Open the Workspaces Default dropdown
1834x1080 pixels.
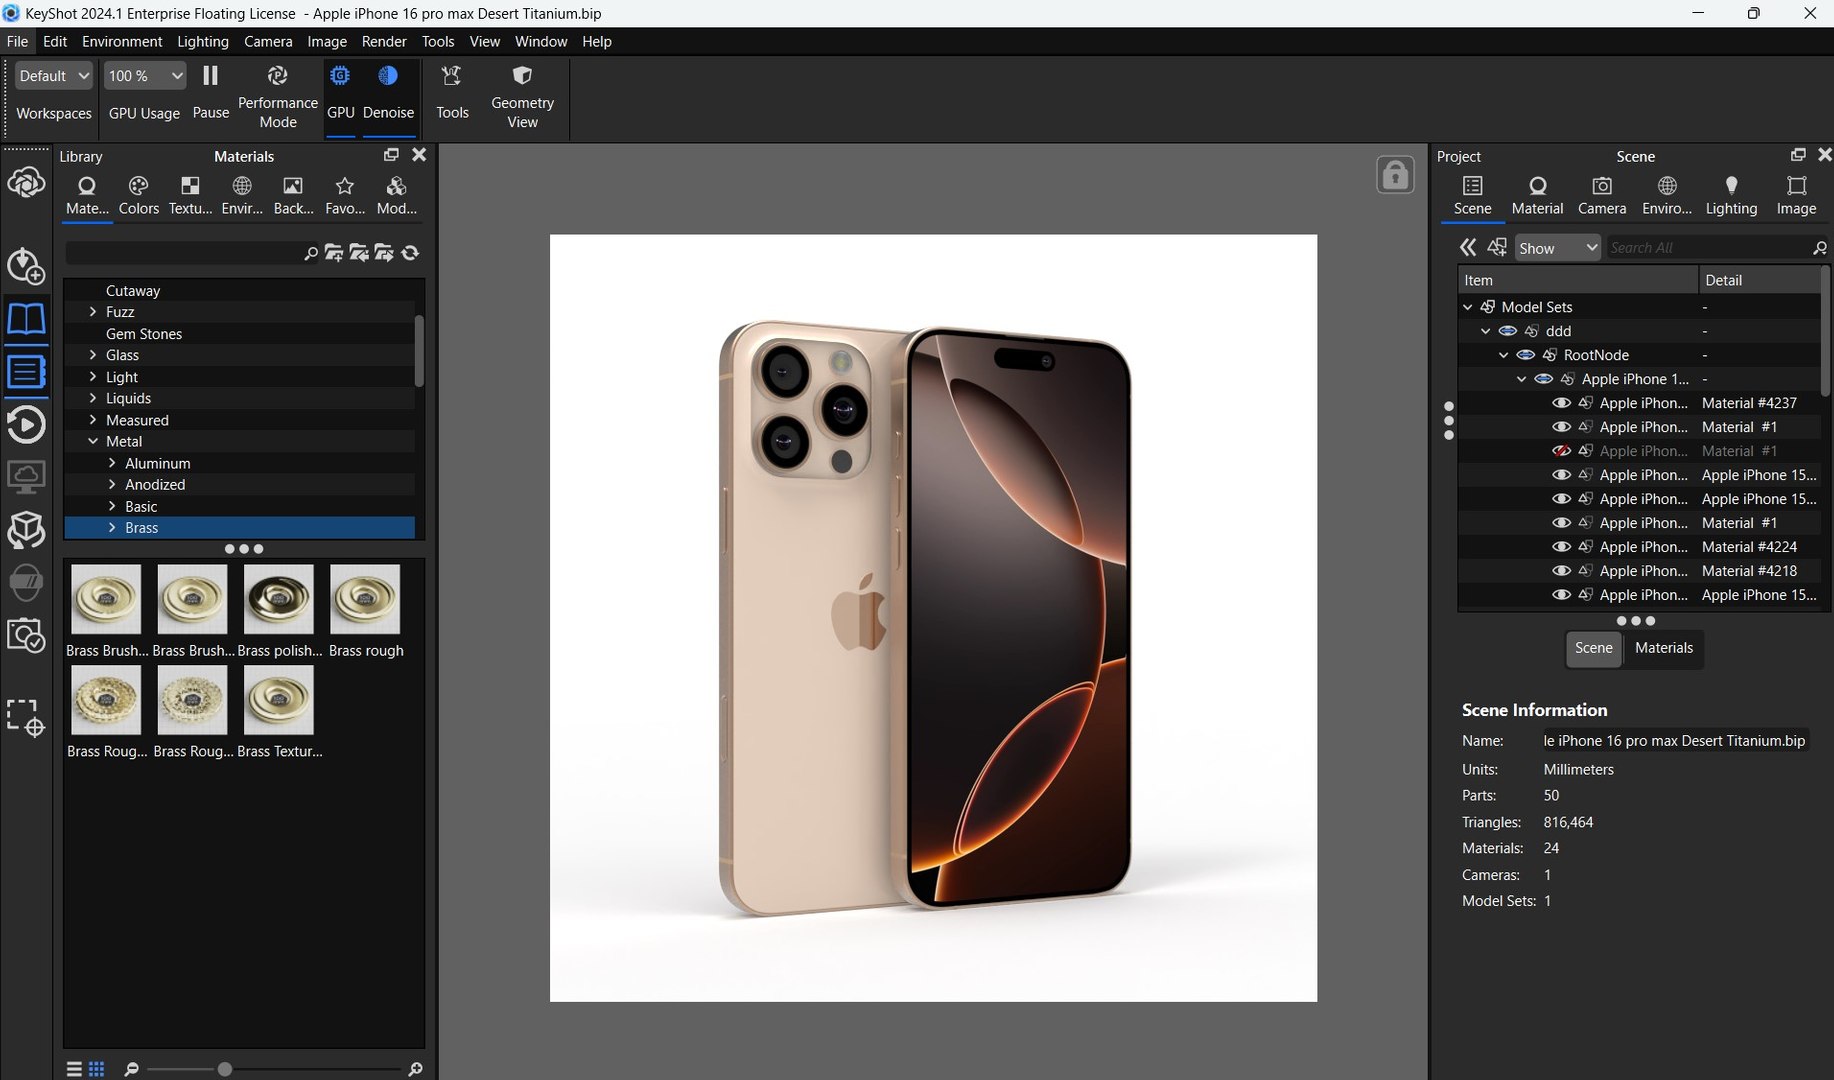(54, 76)
